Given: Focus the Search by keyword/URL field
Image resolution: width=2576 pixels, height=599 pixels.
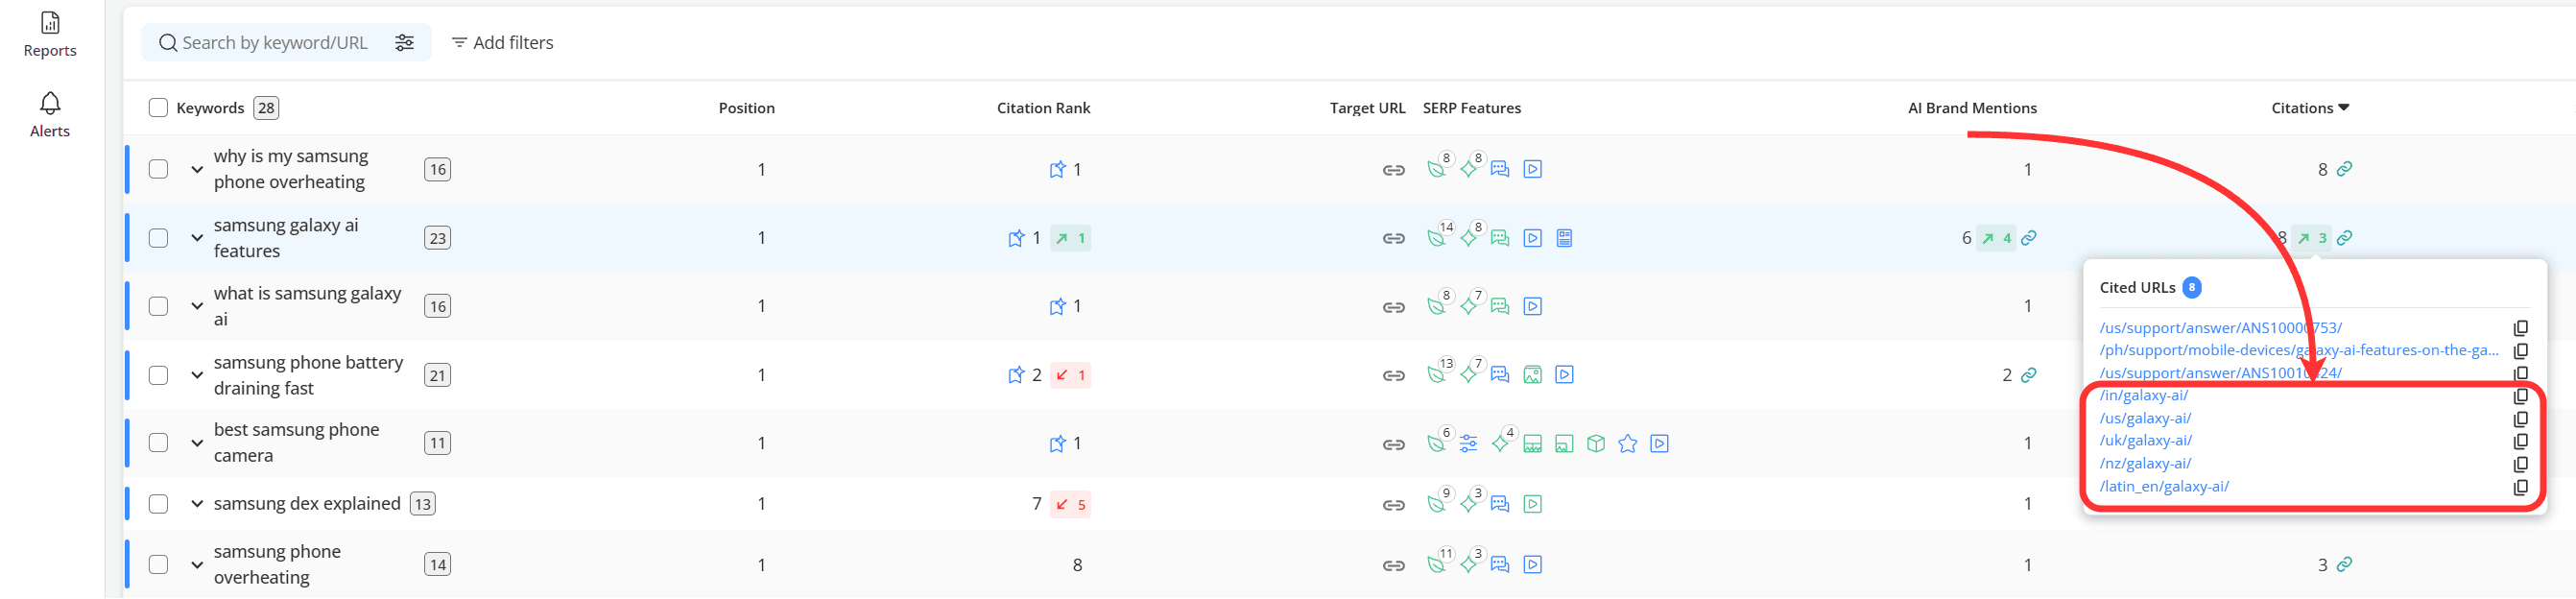Looking at the screenshot, I should click(x=275, y=42).
